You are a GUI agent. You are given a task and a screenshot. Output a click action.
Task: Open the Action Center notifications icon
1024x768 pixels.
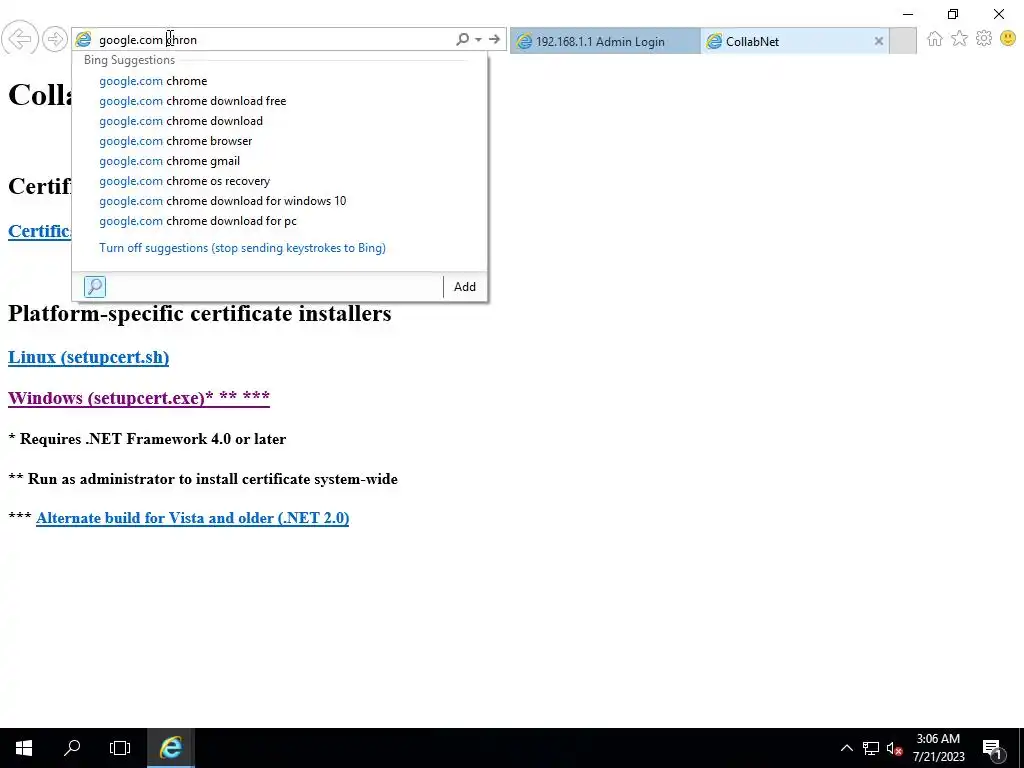[993, 748]
